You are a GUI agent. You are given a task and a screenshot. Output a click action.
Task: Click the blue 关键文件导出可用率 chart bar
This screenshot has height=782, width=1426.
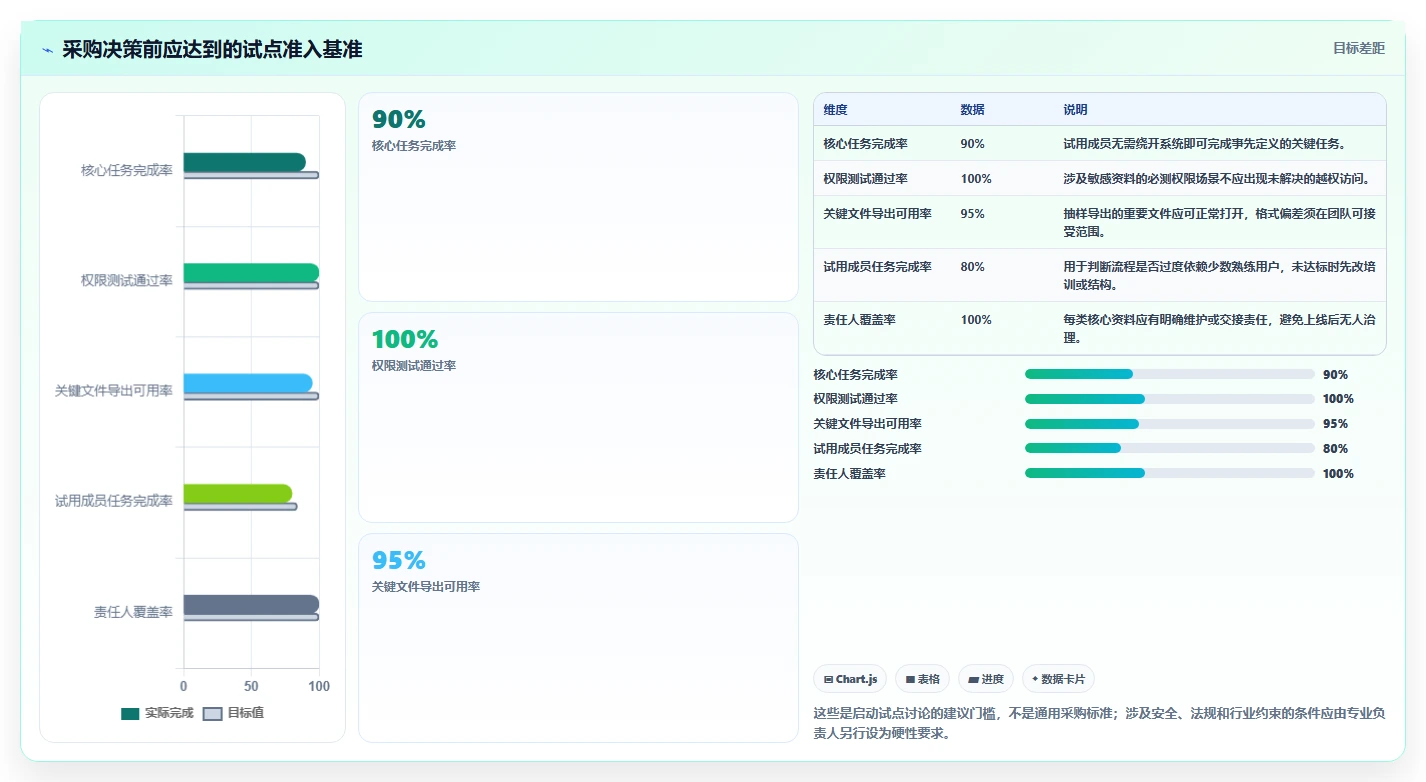[247, 383]
